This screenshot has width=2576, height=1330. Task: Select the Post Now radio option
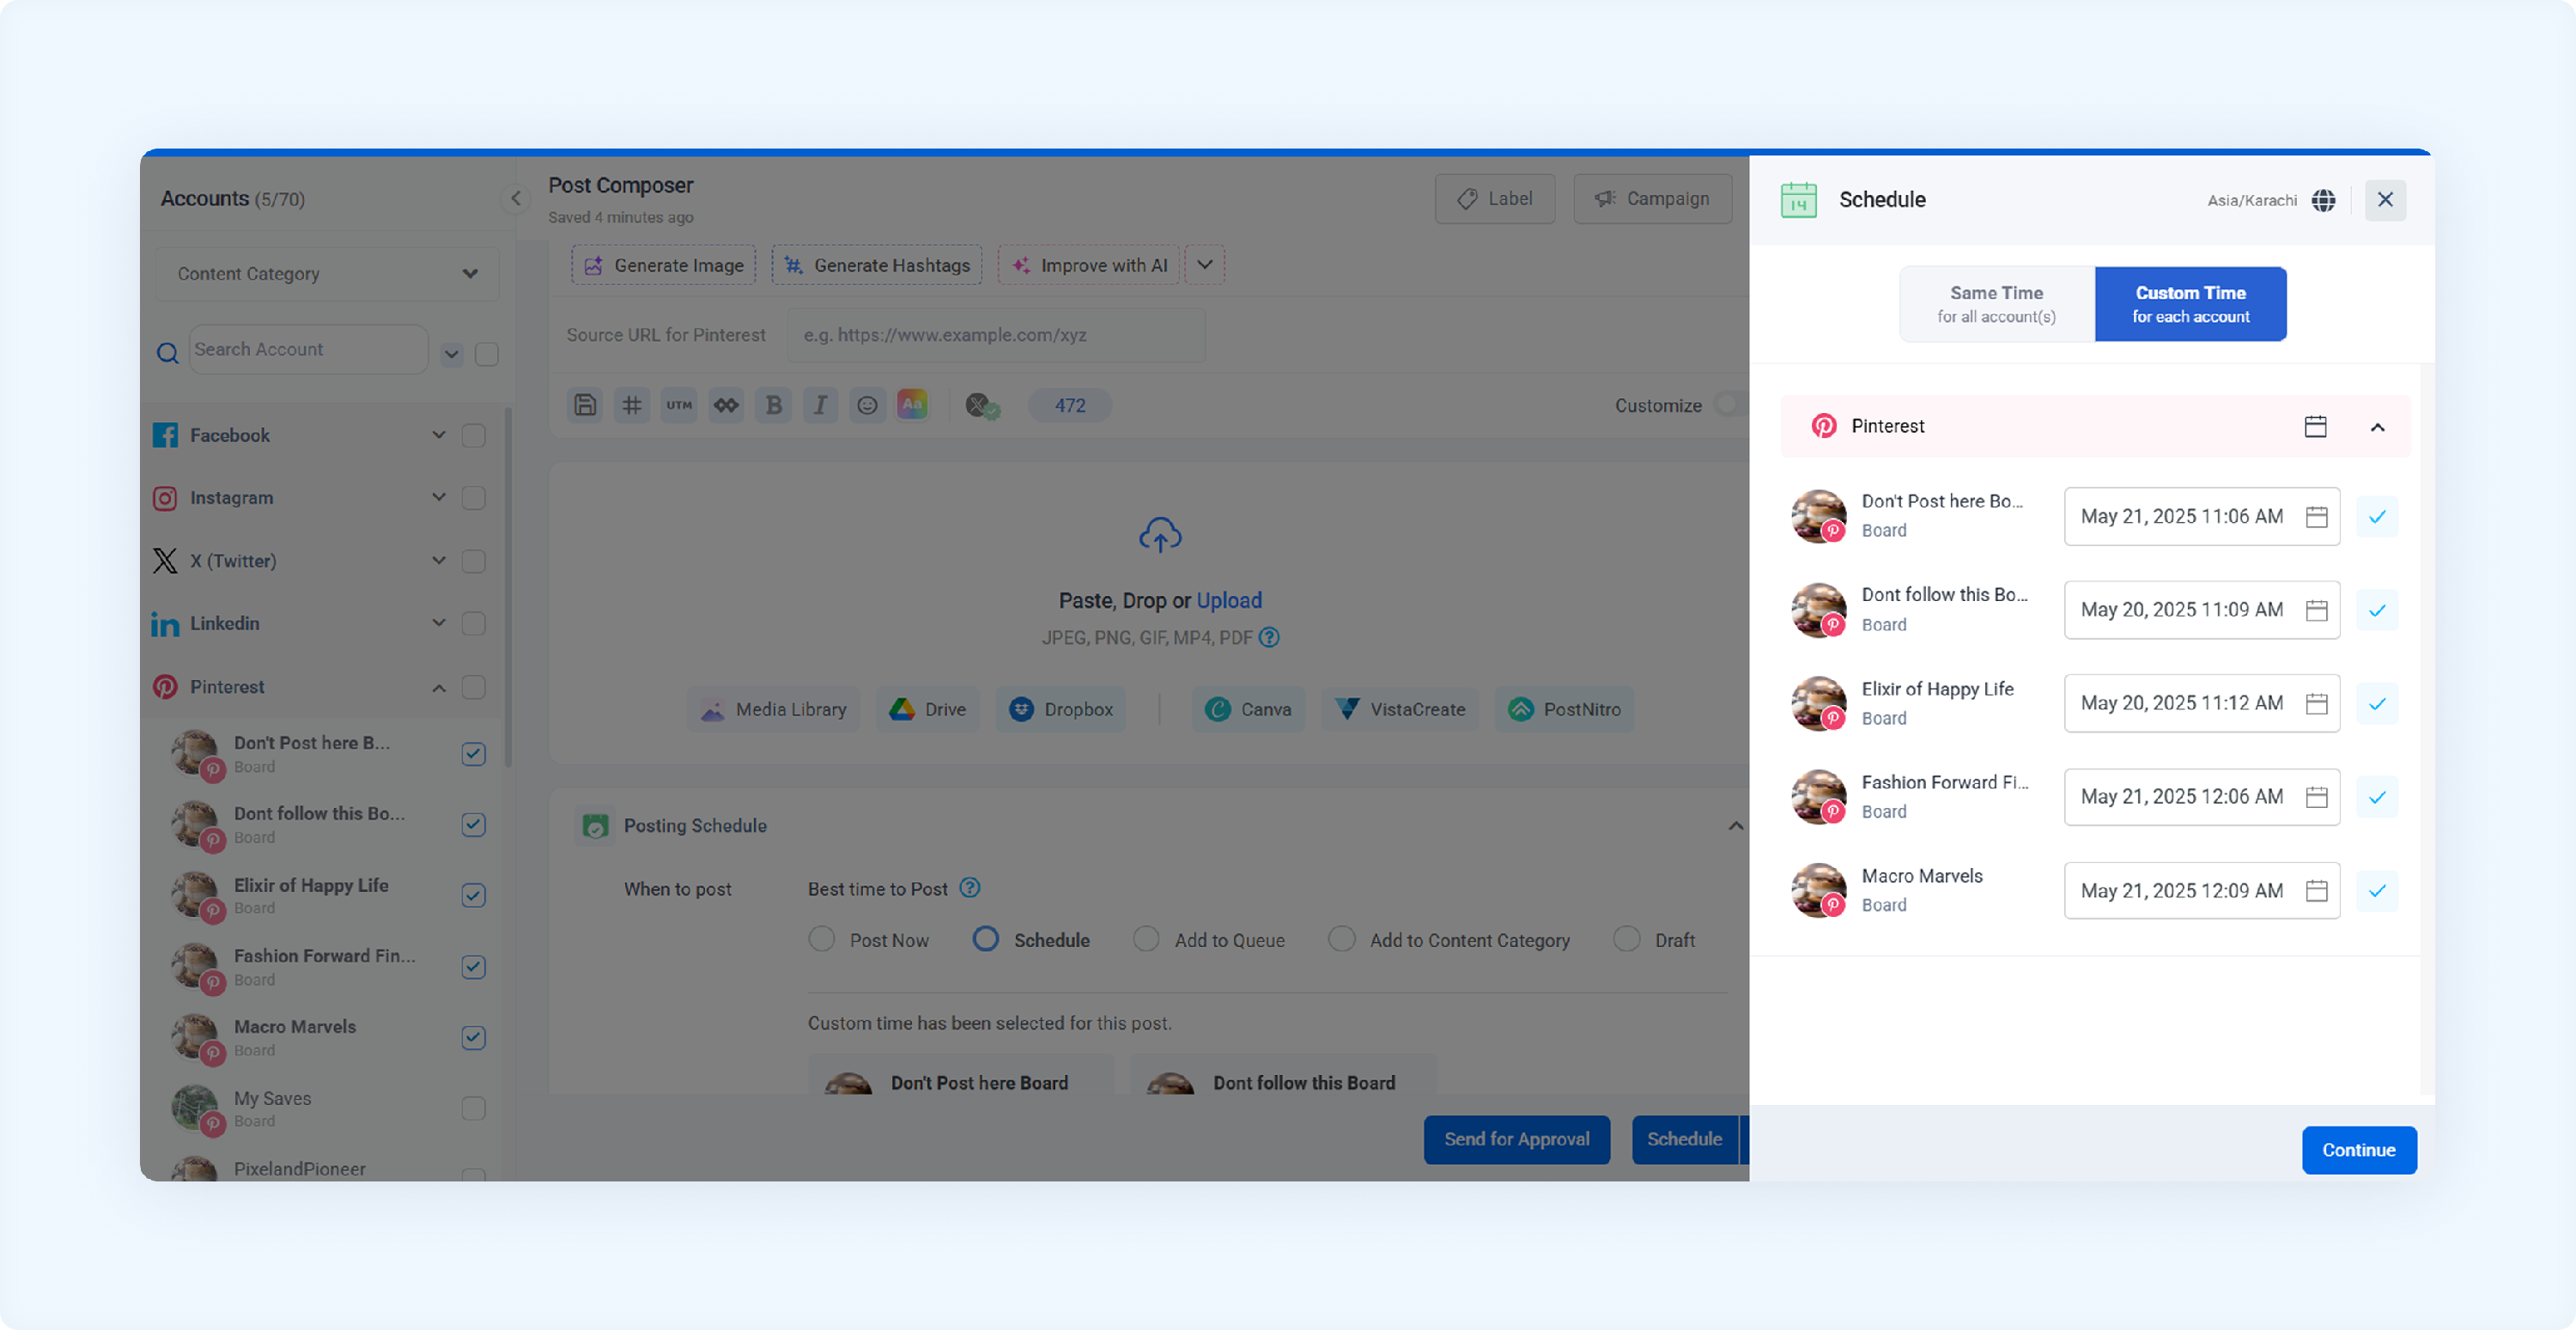(822, 939)
